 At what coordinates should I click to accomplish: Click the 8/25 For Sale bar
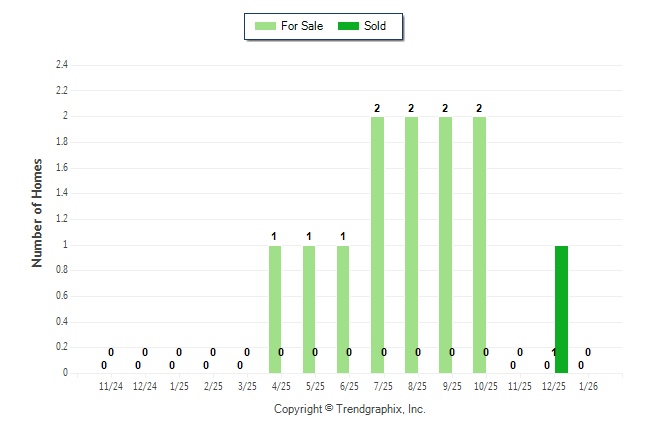tap(411, 245)
